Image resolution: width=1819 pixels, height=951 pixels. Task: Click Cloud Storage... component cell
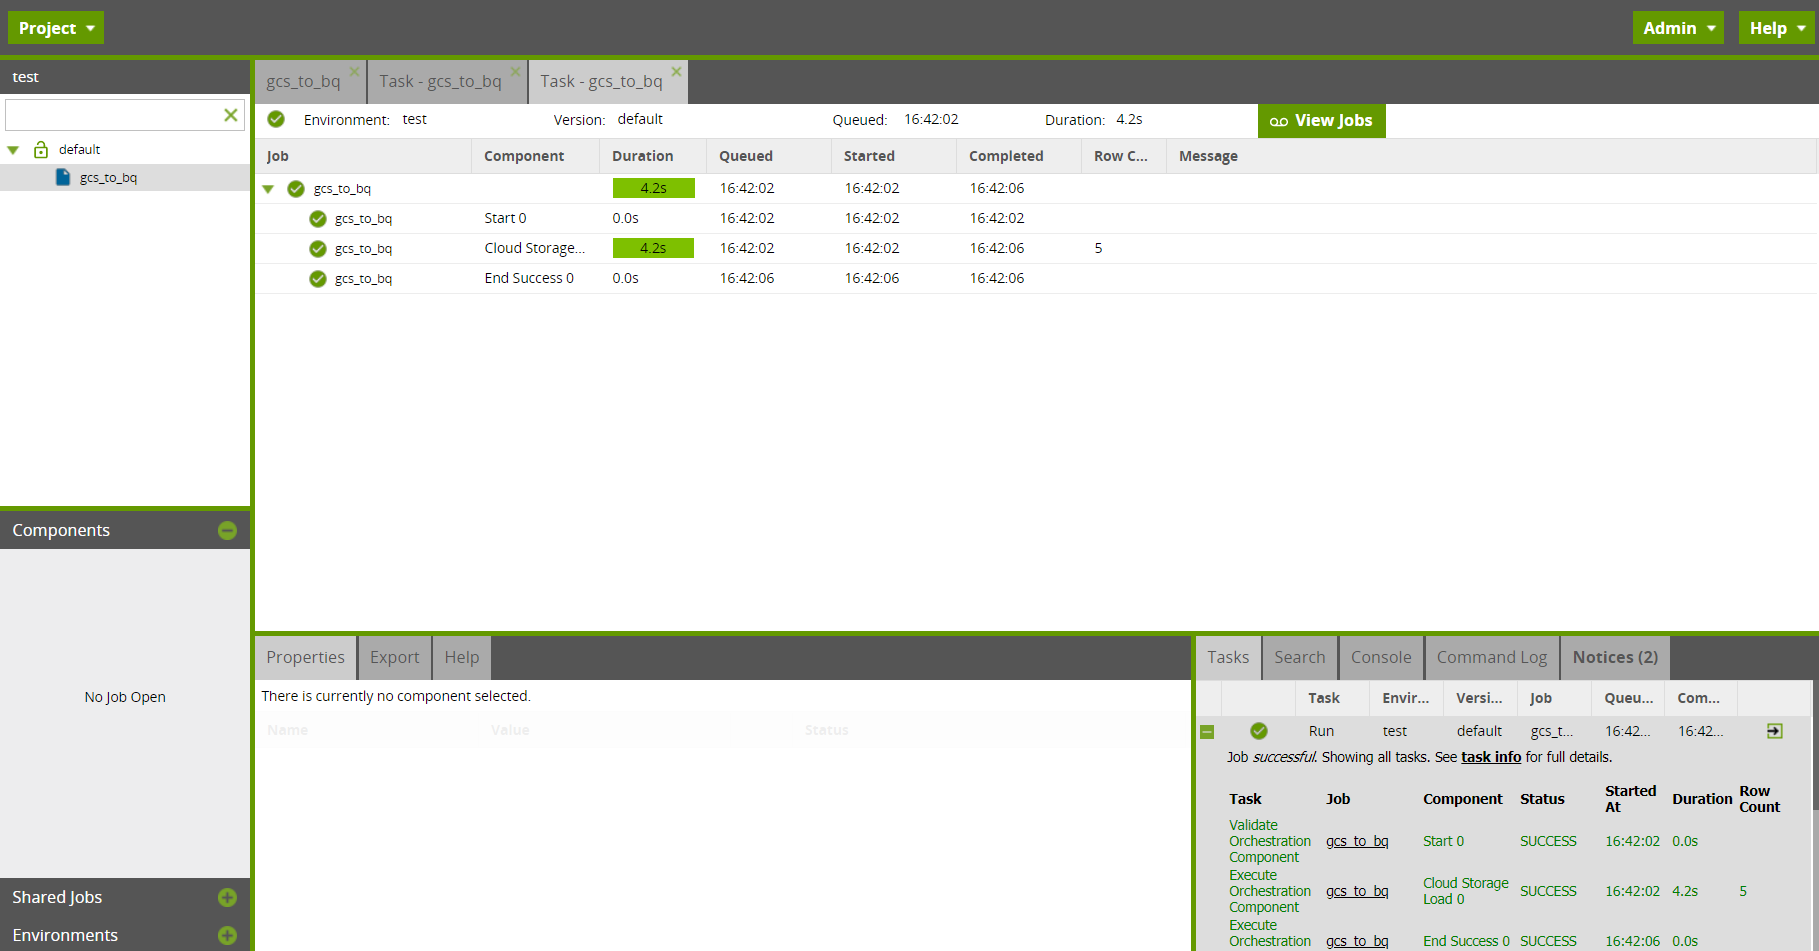[x=535, y=248]
